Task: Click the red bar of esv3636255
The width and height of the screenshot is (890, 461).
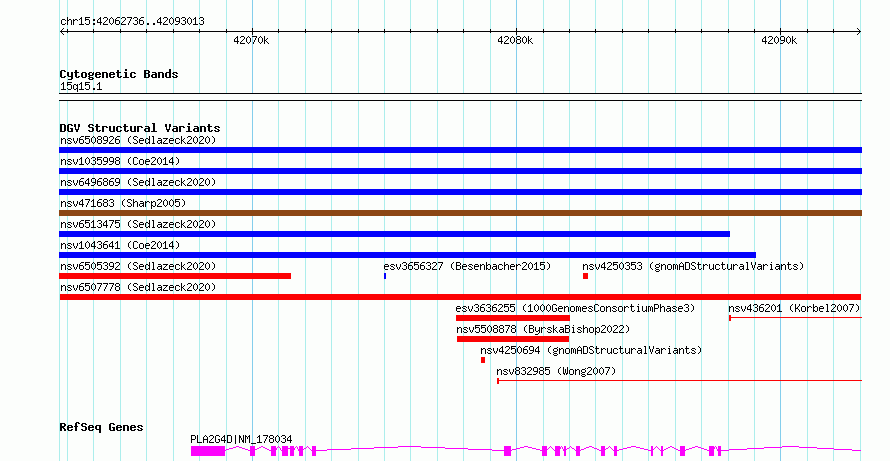Action: [x=513, y=318]
